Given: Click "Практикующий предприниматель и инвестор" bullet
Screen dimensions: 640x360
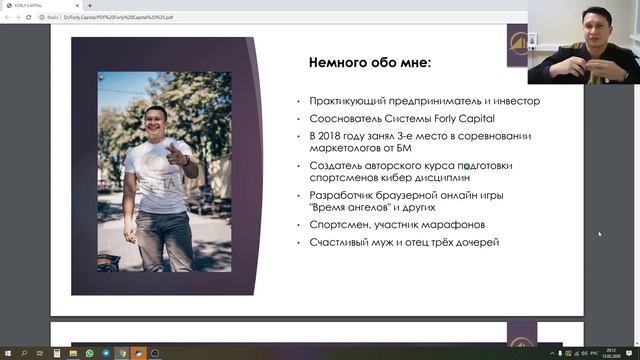Looking at the screenshot, I should pyautogui.click(x=424, y=101).
